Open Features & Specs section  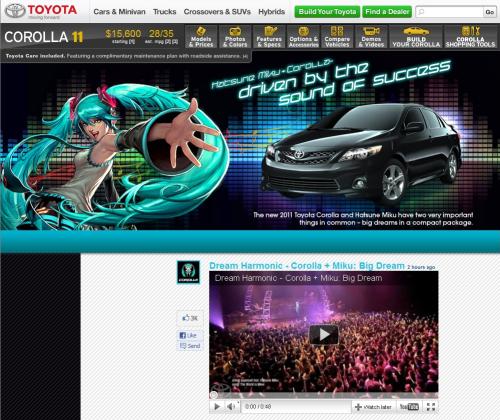(x=269, y=37)
